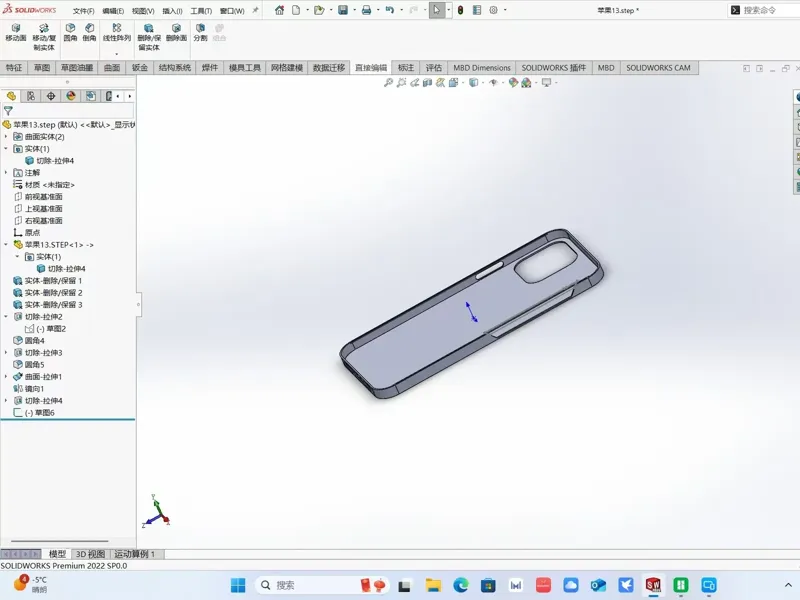Open the 插入(I) menu

coord(172,11)
